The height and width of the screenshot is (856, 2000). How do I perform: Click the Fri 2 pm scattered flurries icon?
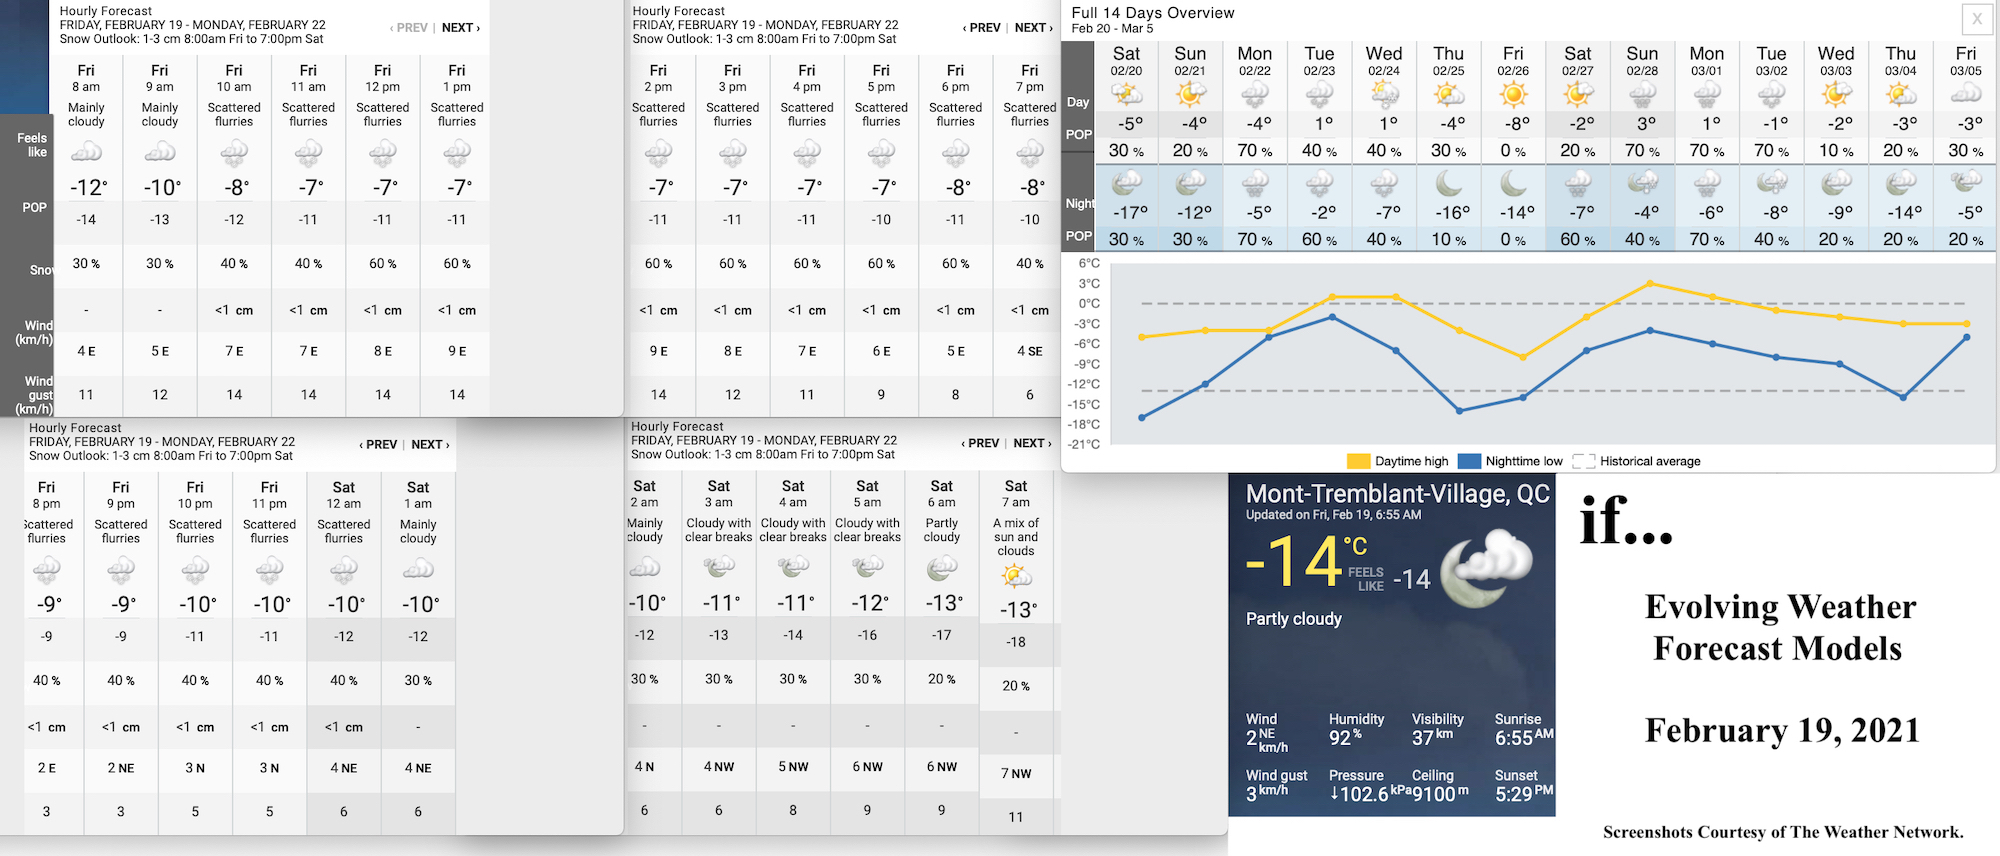658,154
